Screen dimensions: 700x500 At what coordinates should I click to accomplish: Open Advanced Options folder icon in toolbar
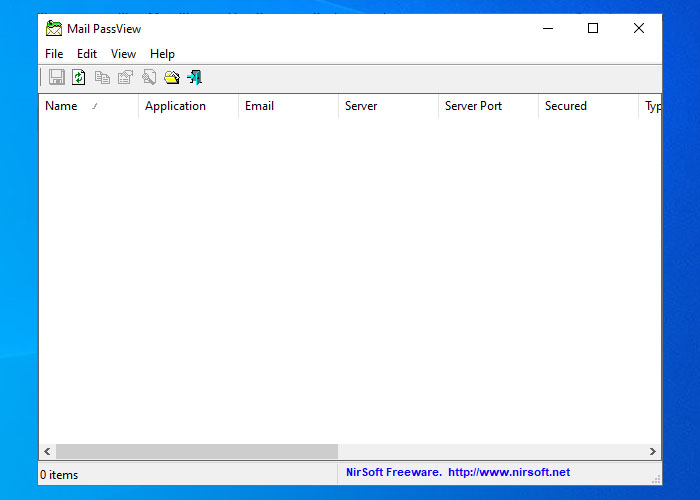[x=172, y=78]
